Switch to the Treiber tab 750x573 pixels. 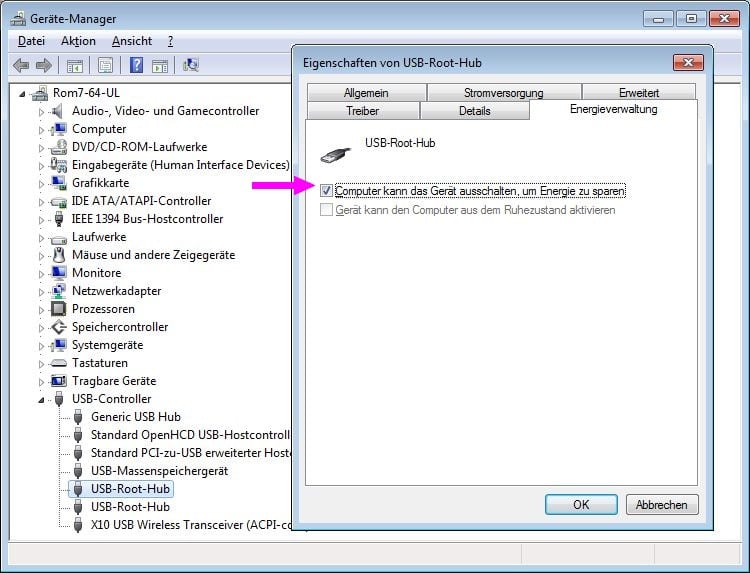tap(362, 111)
